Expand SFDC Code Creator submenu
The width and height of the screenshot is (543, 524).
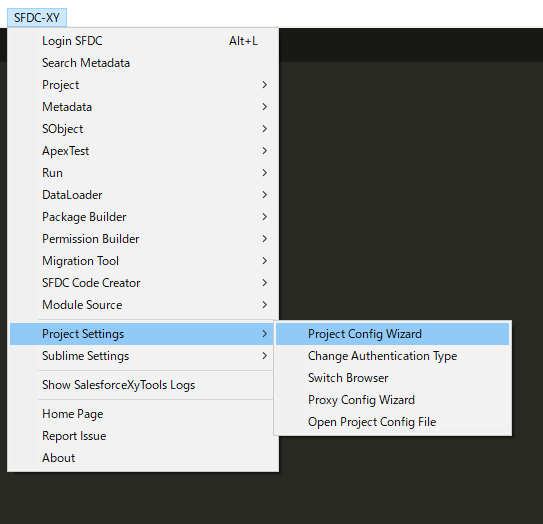[x=143, y=283]
